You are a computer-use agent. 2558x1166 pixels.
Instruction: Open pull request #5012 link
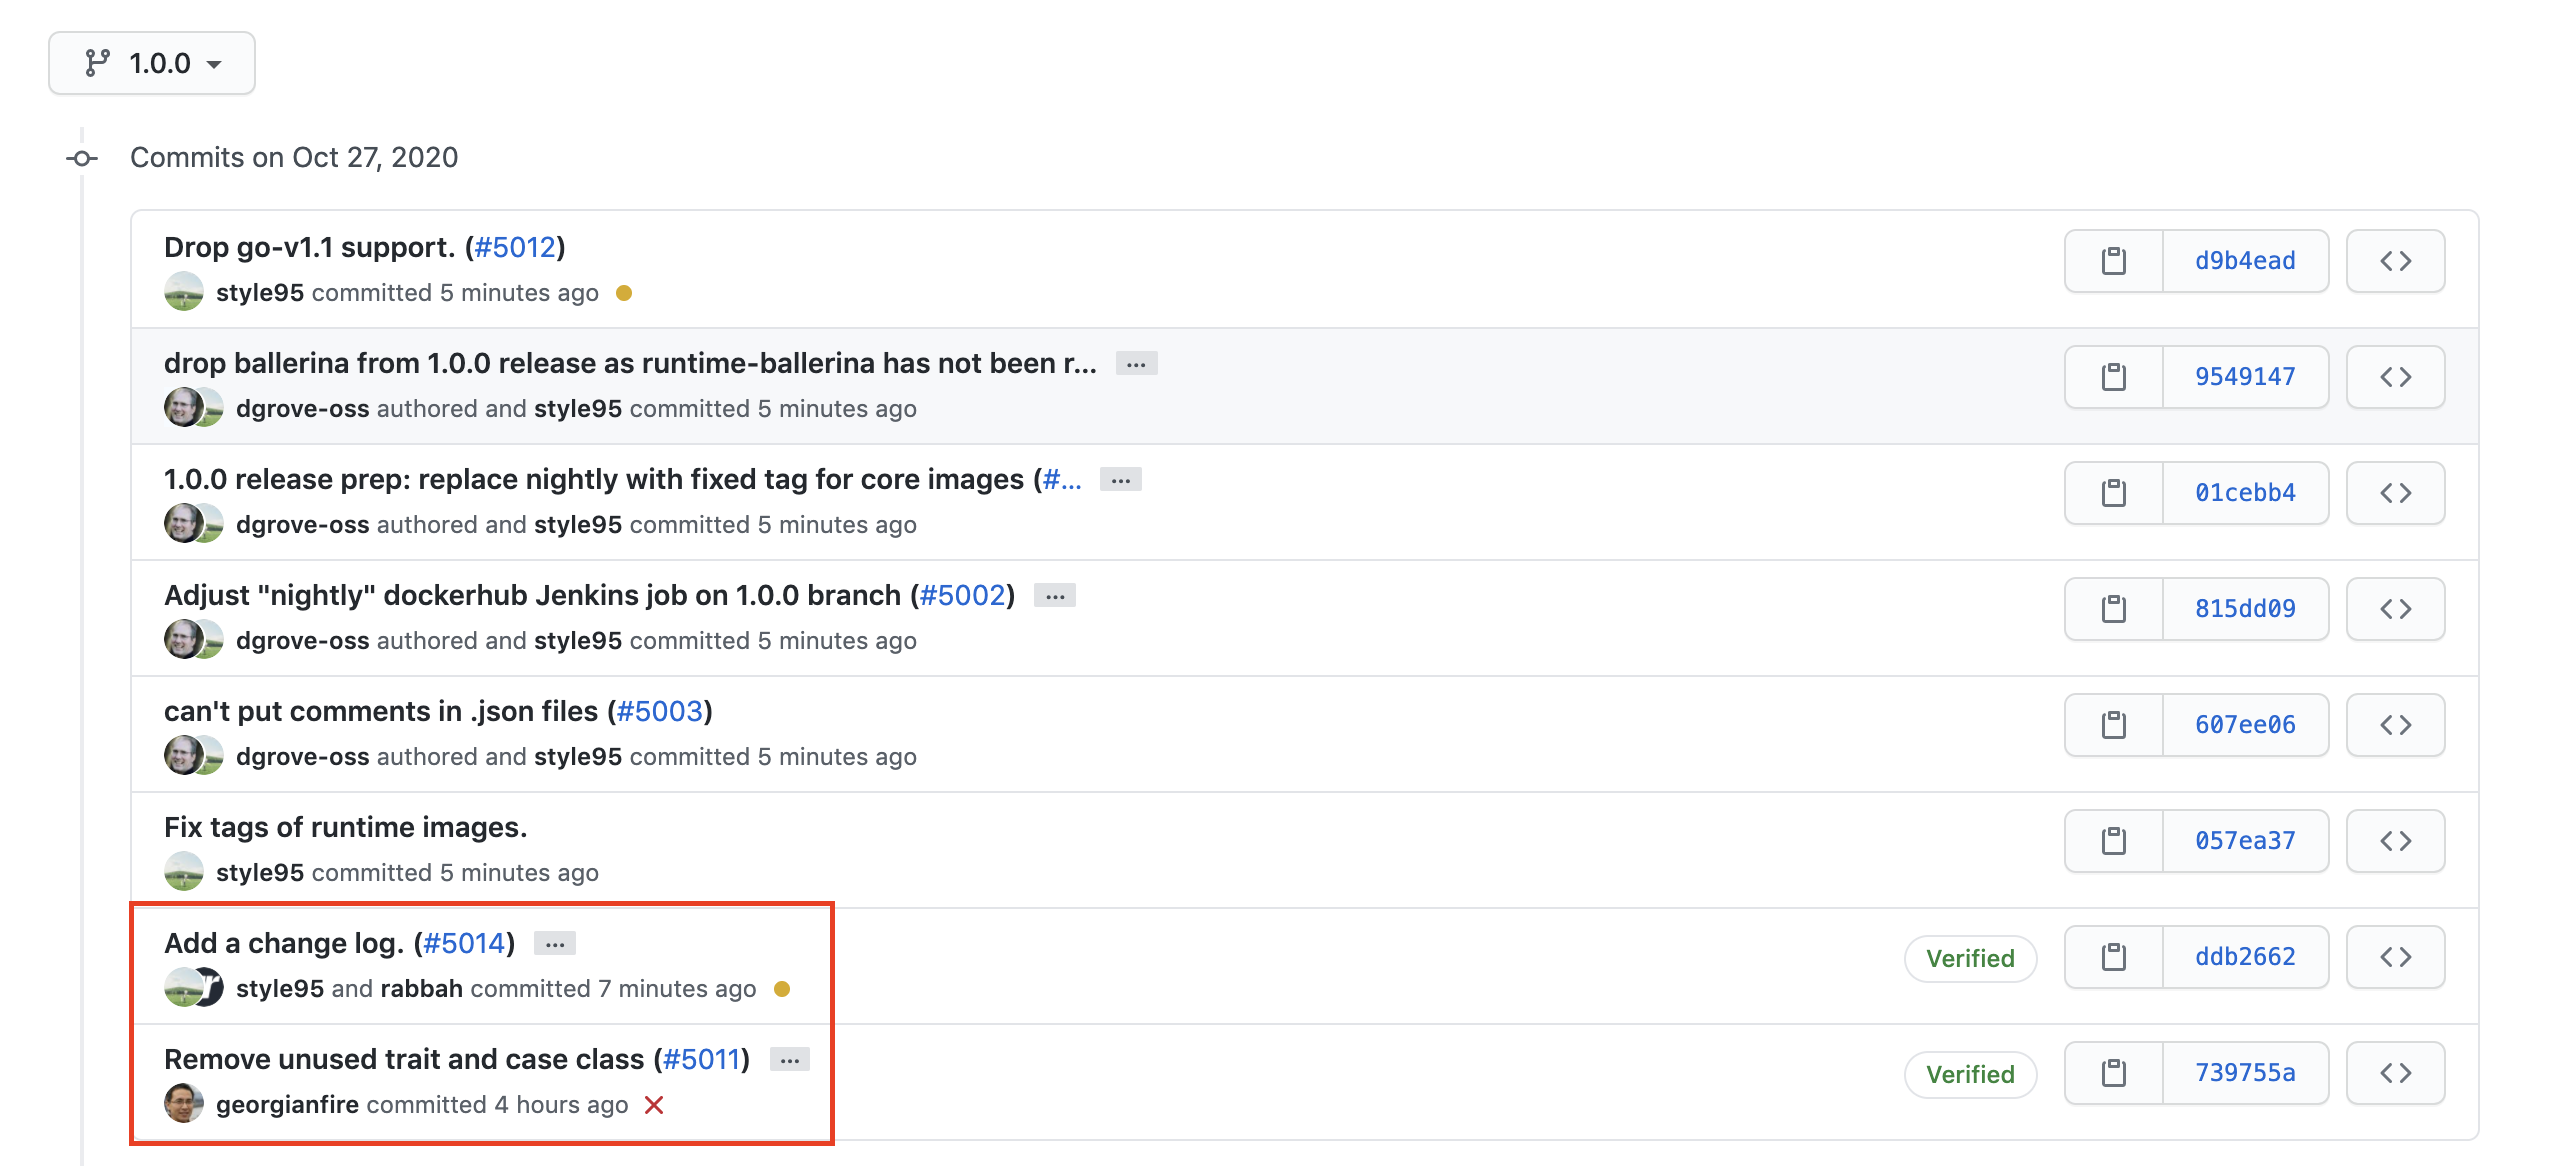(515, 247)
